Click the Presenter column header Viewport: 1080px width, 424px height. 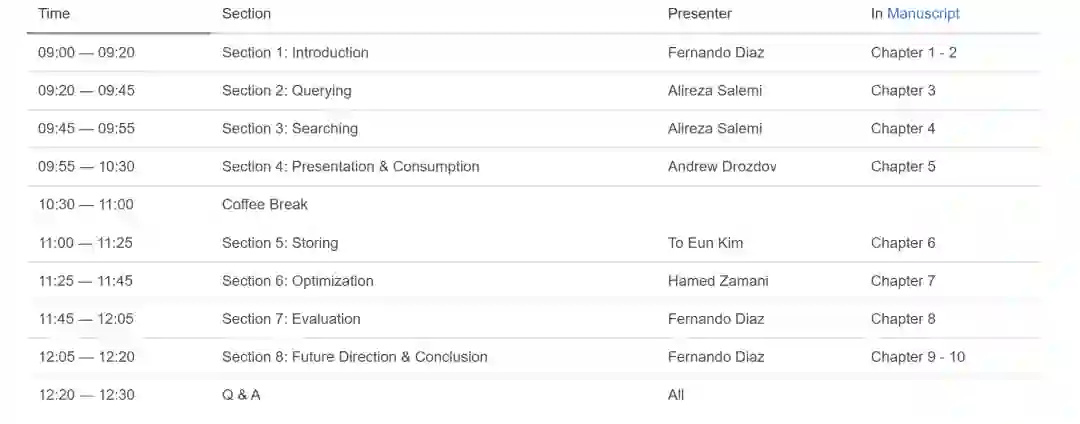pyautogui.click(x=700, y=14)
